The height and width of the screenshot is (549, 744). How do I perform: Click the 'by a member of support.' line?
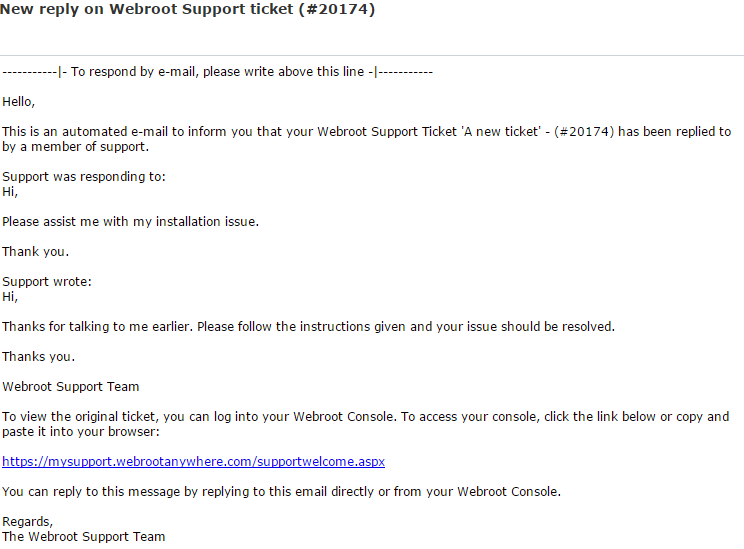coord(75,147)
